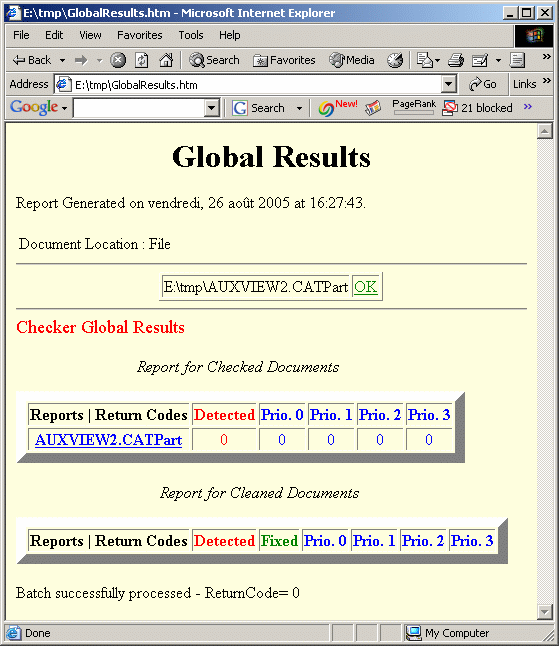Click the vertical scrollbar down arrow
This screenshot has height=646, width=559.
(545, 611)
